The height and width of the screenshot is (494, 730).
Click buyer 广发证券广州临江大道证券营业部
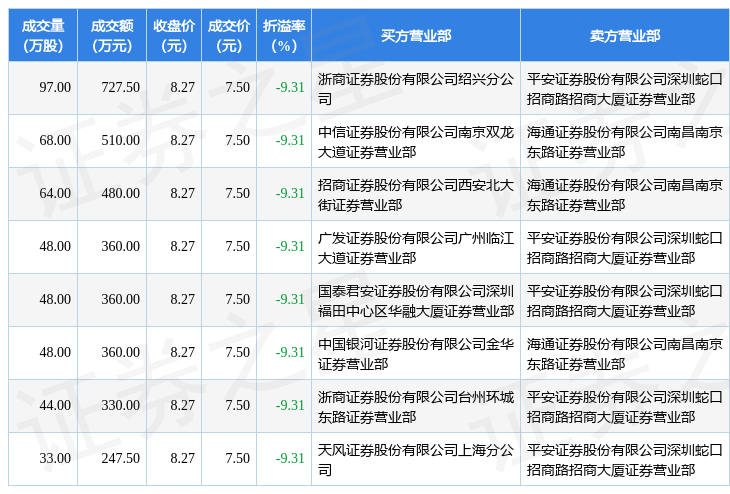point(416,248)
